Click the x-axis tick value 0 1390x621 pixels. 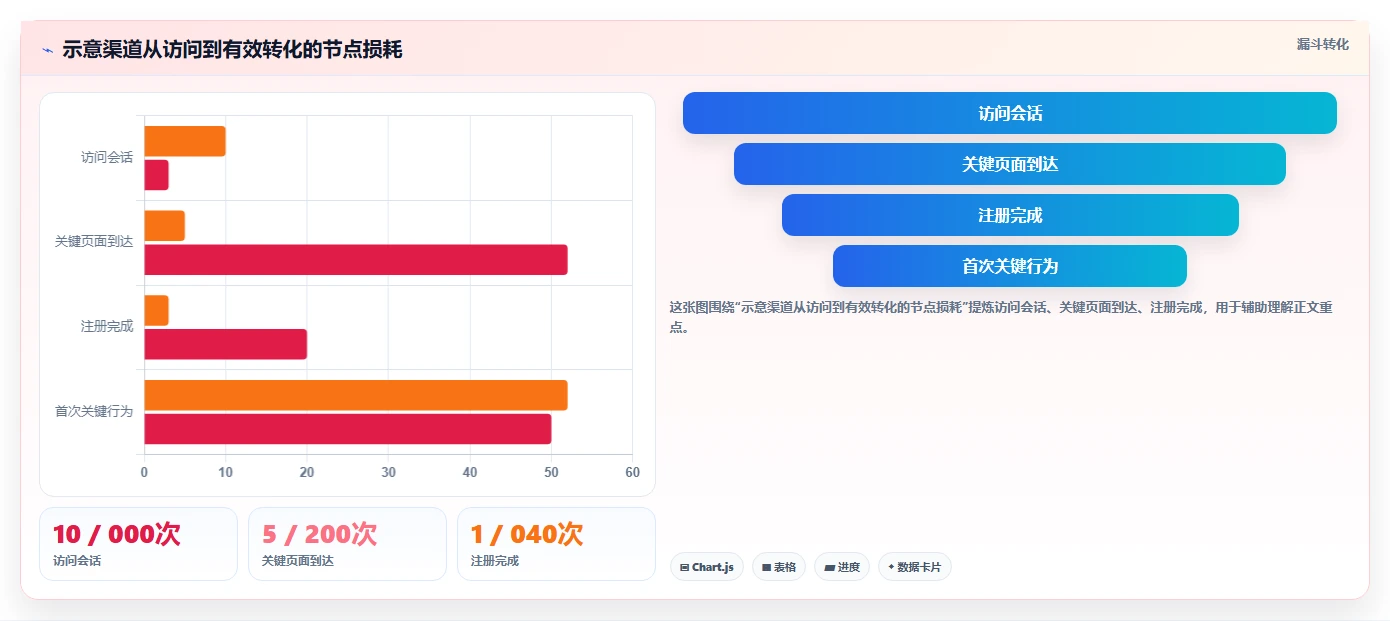(144, 473)
